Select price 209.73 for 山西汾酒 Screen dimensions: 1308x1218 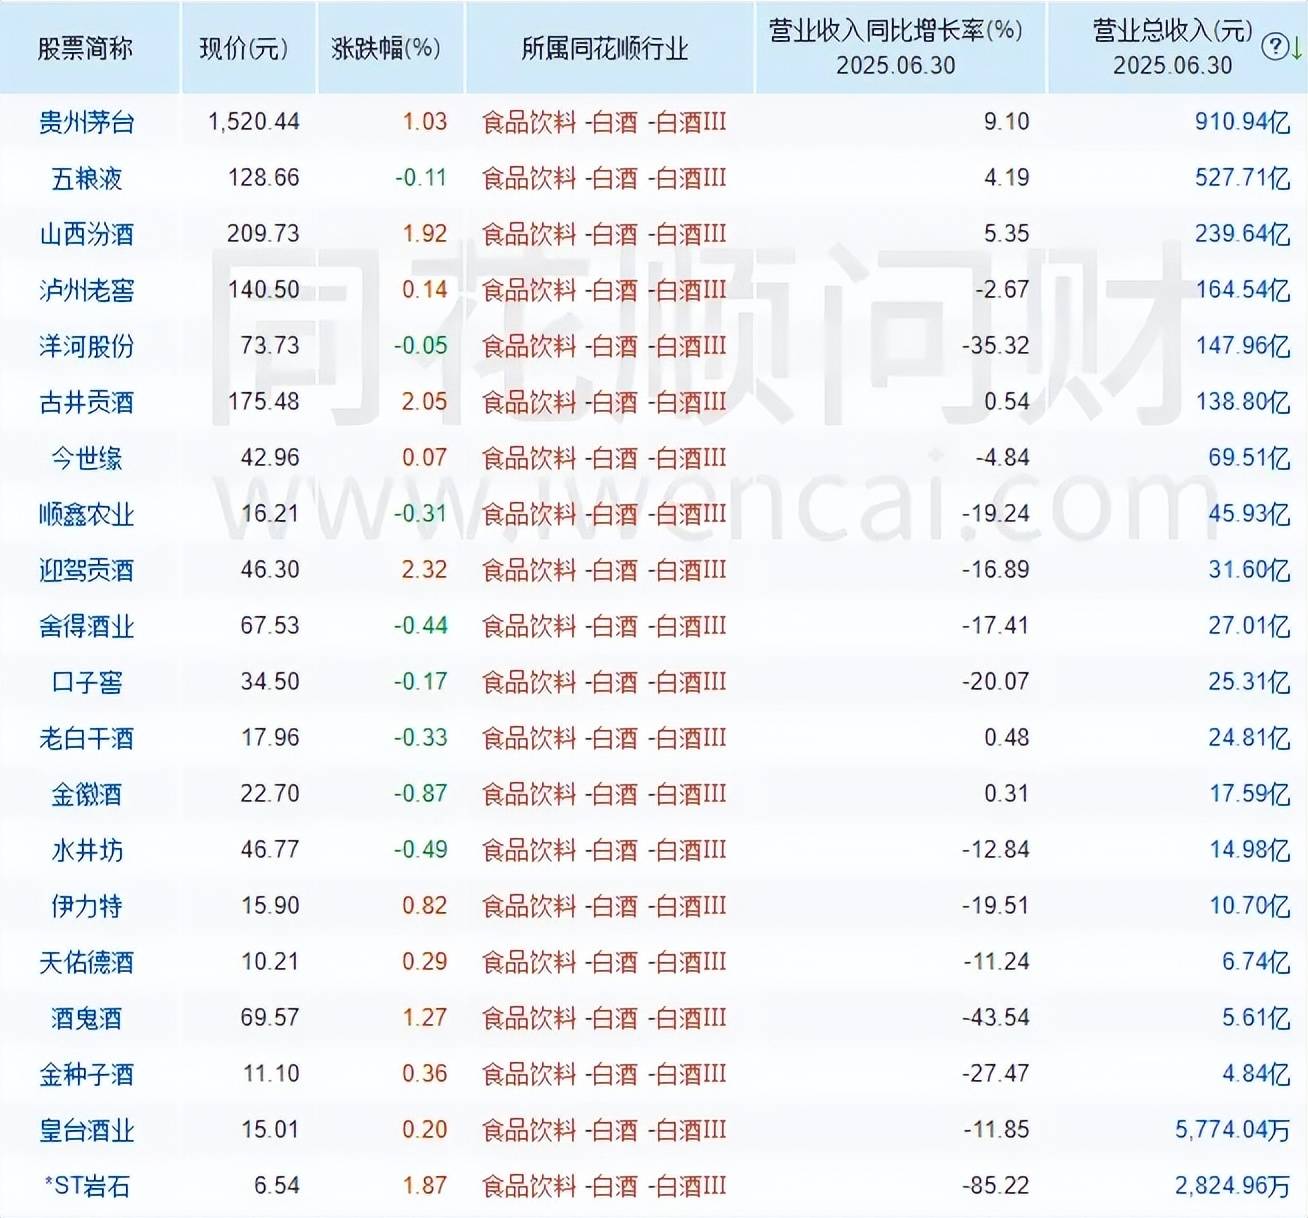(x=263, y=234)
